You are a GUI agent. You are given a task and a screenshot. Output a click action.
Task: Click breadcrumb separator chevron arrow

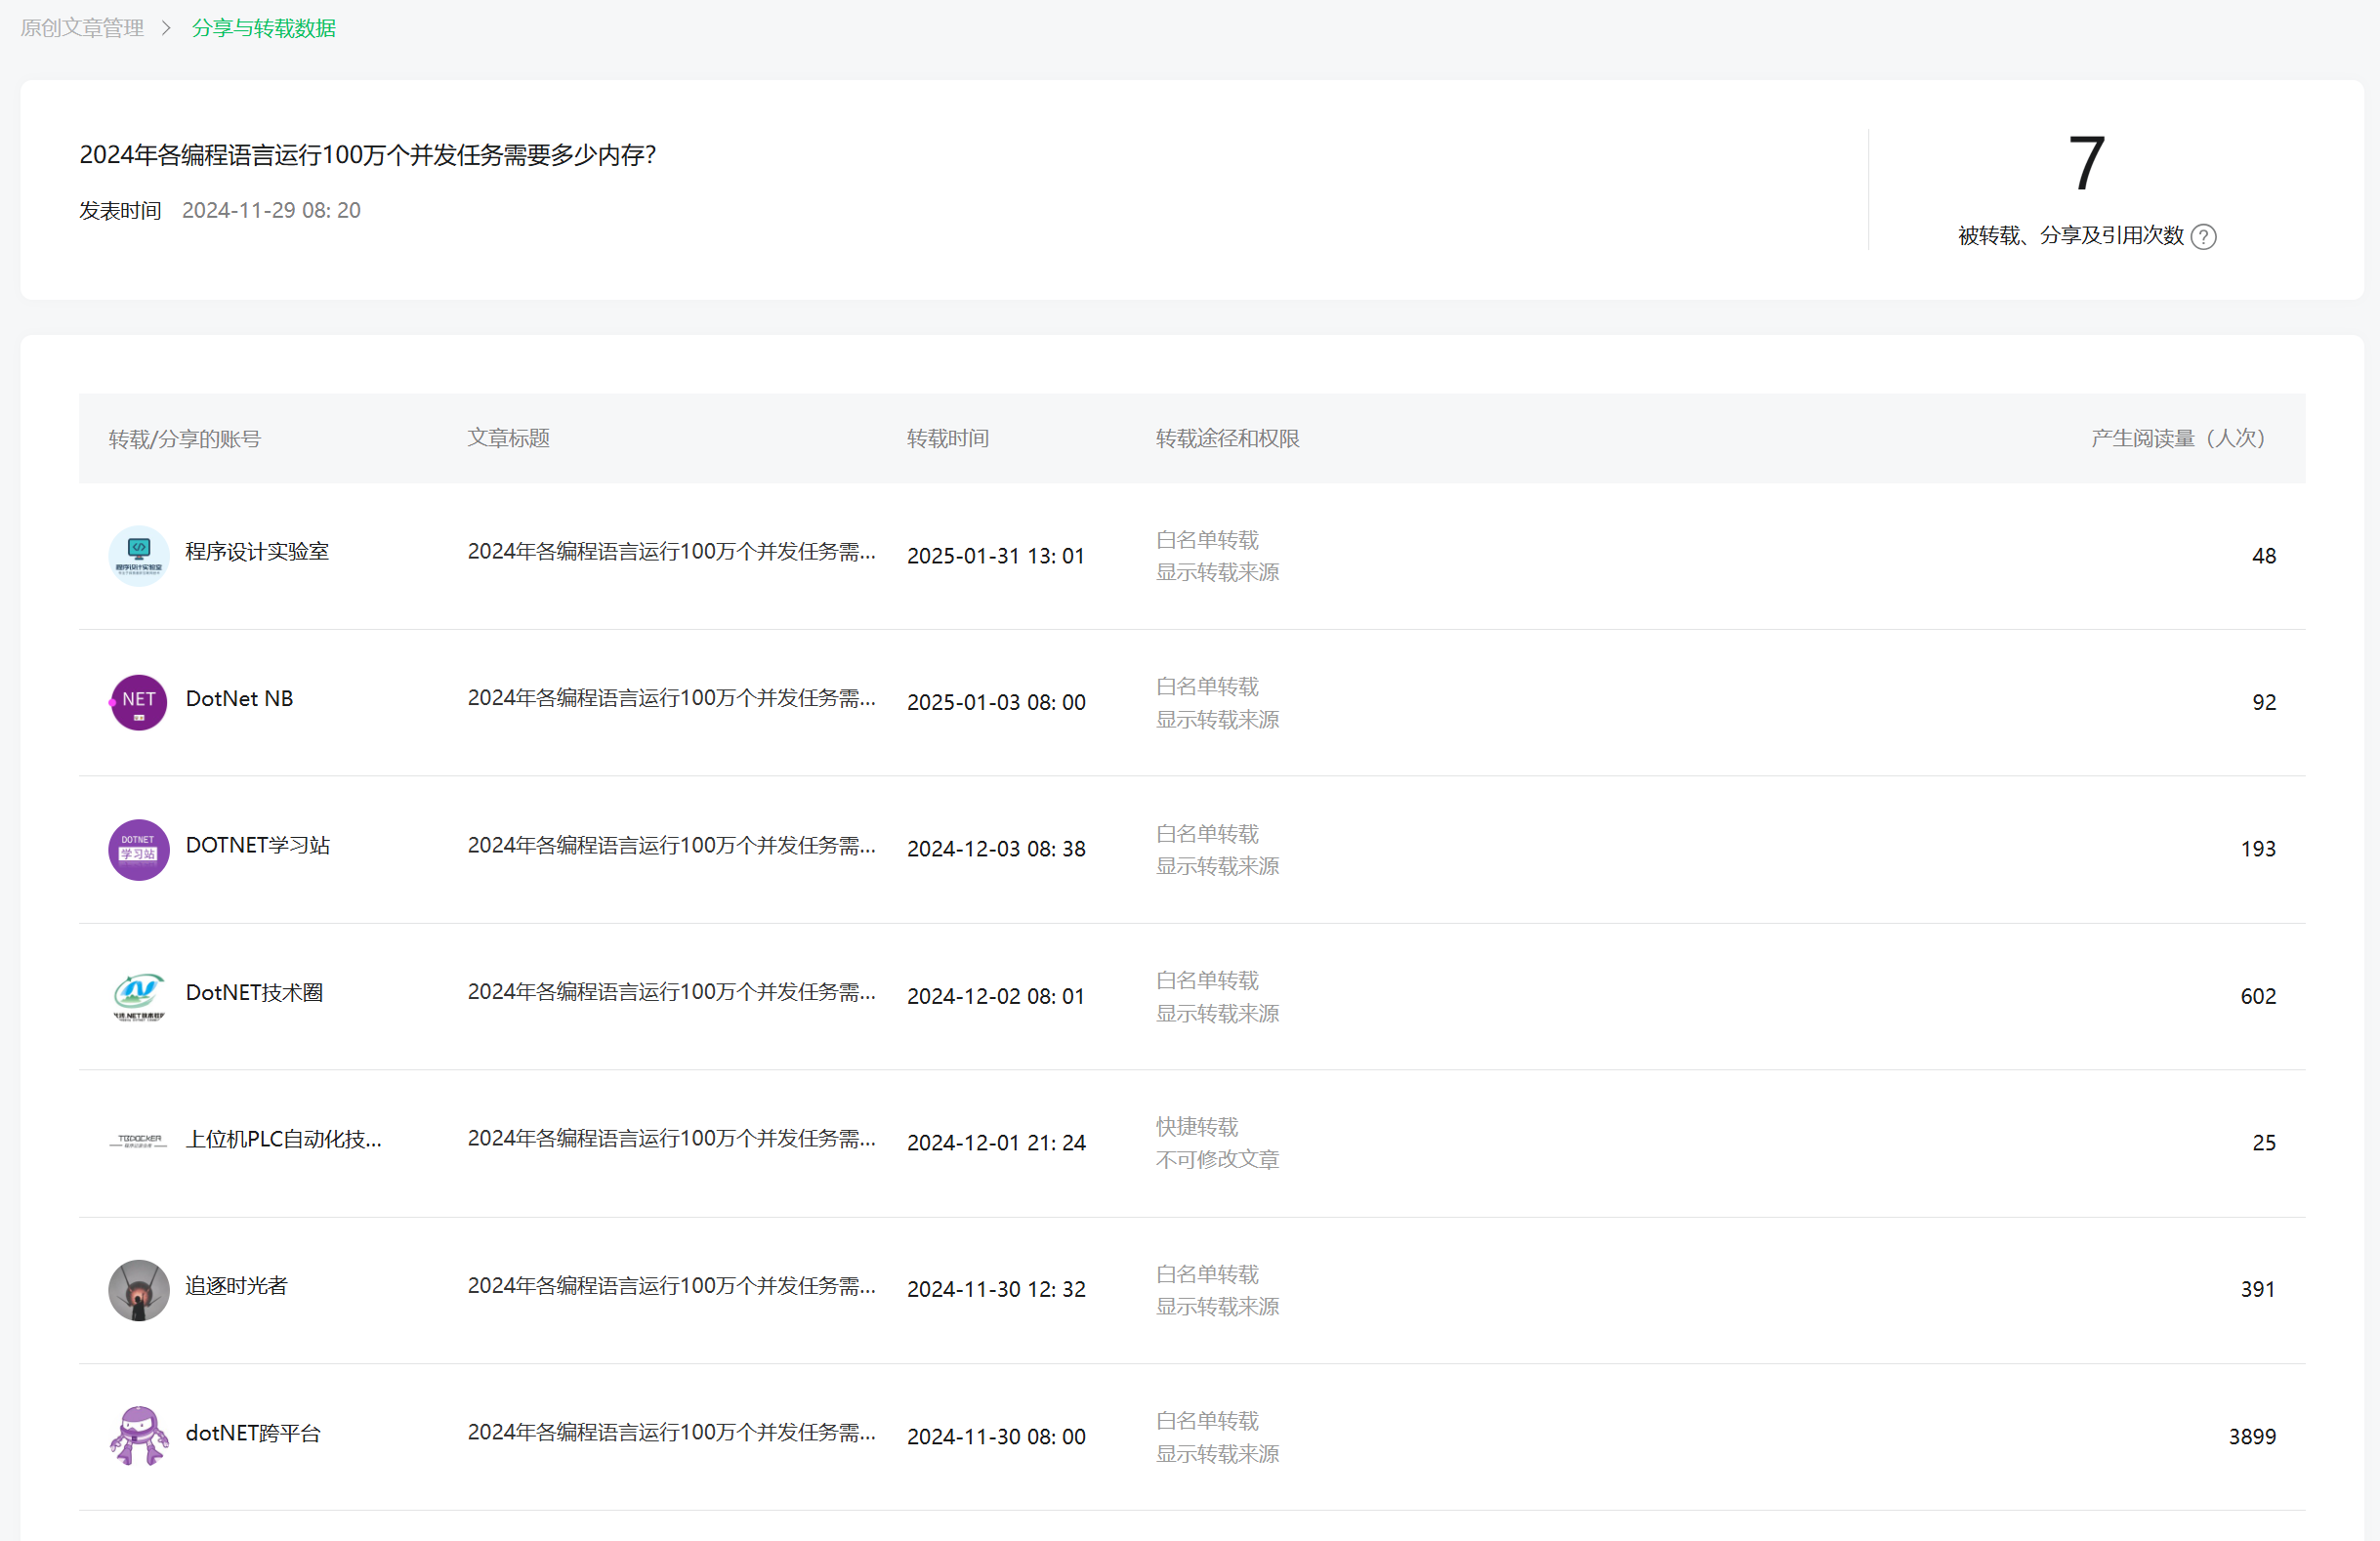(167, 28)
